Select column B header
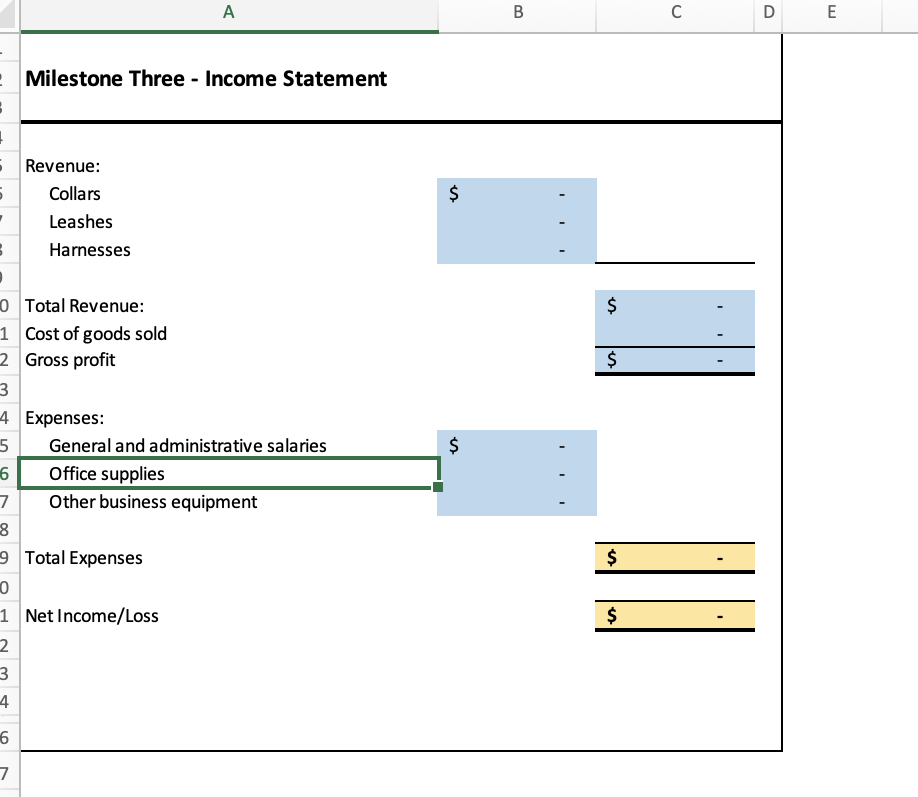The image size is (918, 797). click(x=516, y=14)
